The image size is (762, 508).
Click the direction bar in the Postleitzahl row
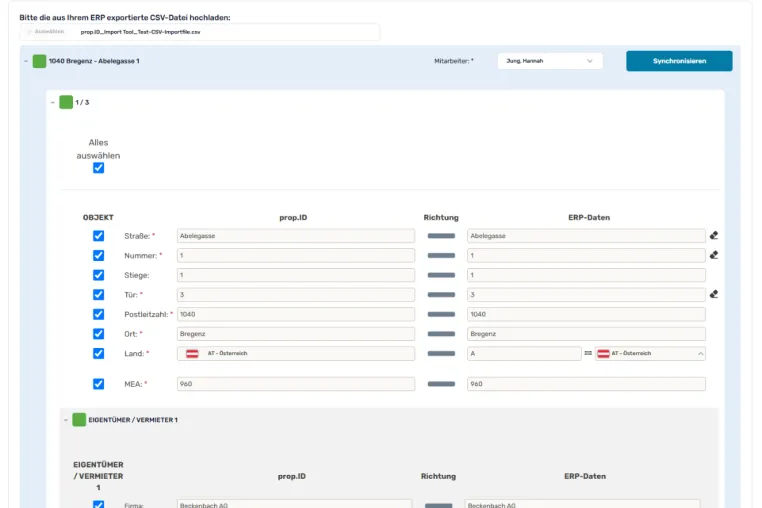pos(441,314)
